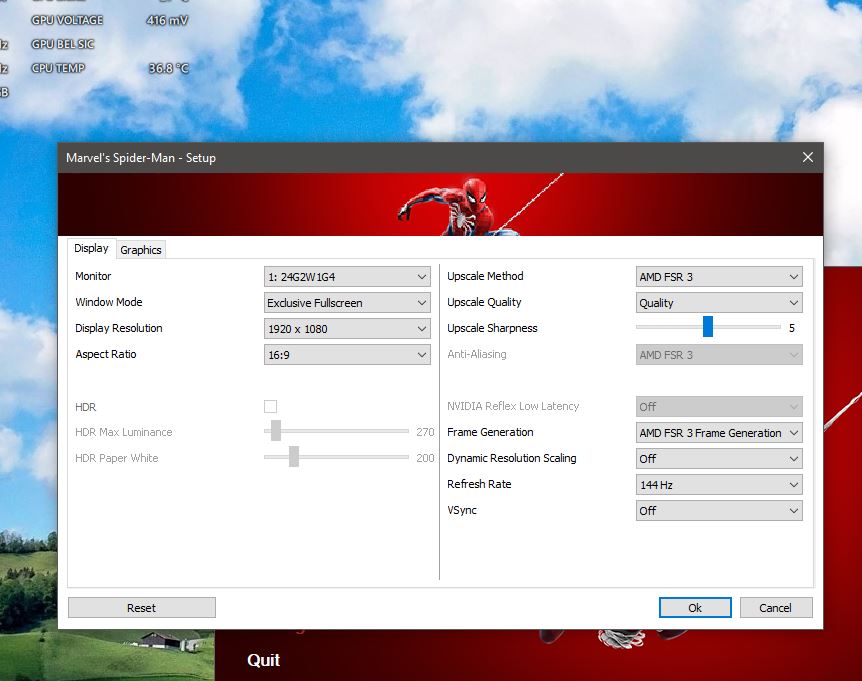This screenshot has height=681, width=862.
Task: Expand the Upscale Method dropdown
Action: [x=719, y=276]
